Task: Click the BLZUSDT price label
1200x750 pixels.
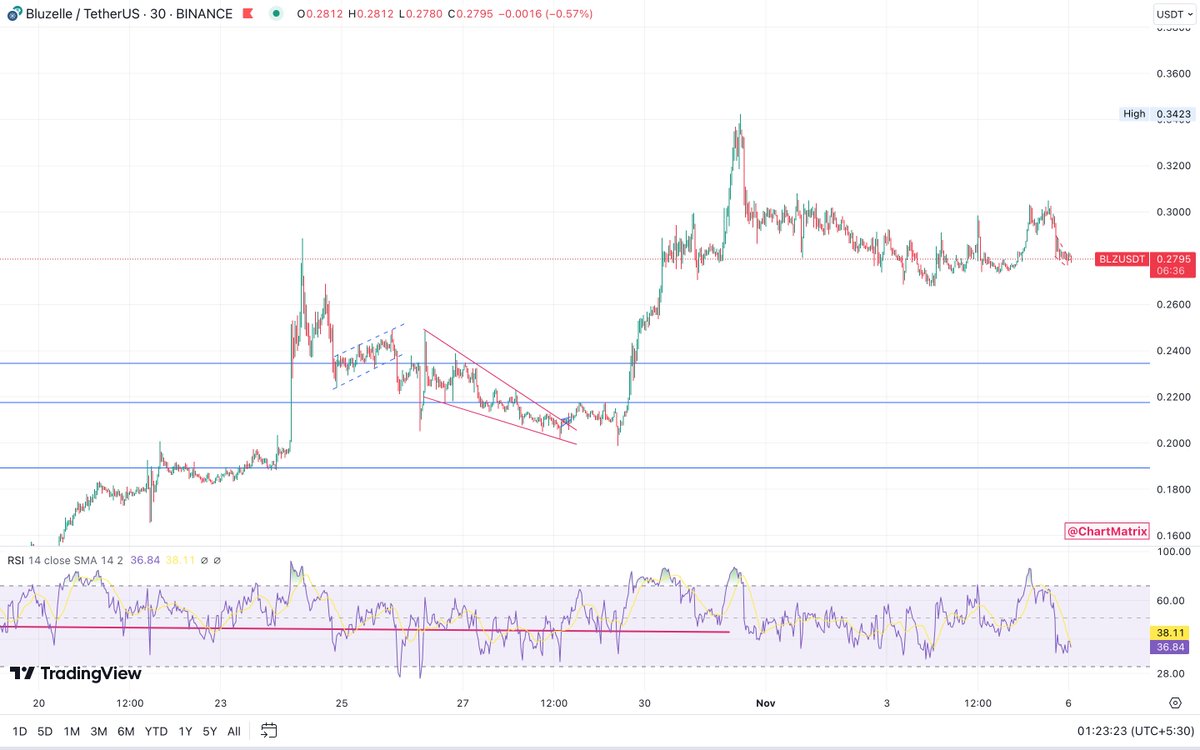Action: [1123, 258]
